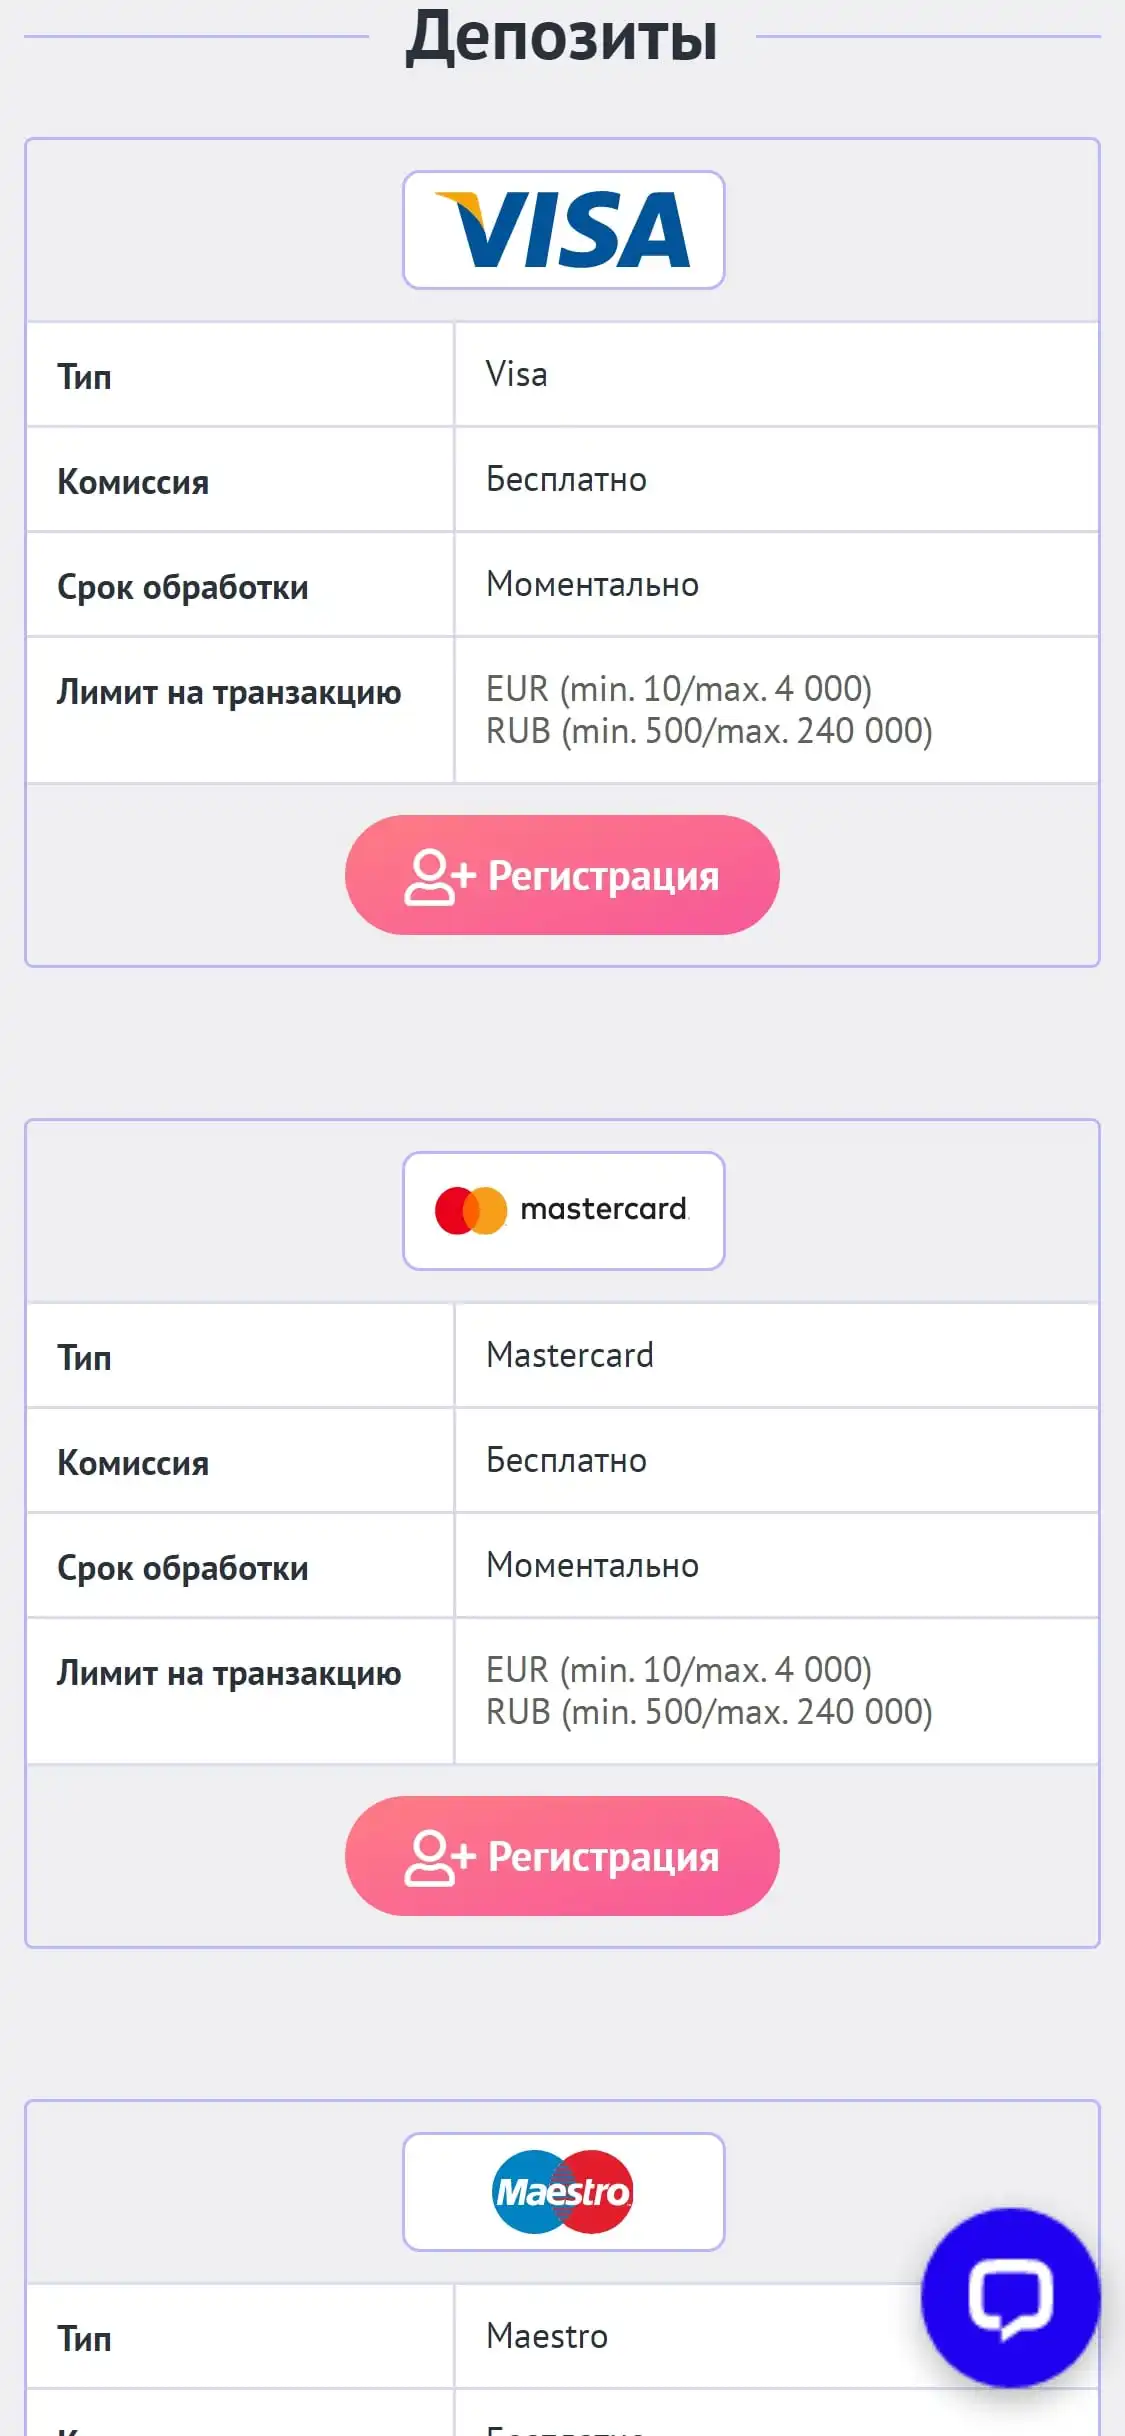1125x2436 pixels.
Task: Click Mastercard transaction limit EUR/RUB text
Action: (708, 1691)
